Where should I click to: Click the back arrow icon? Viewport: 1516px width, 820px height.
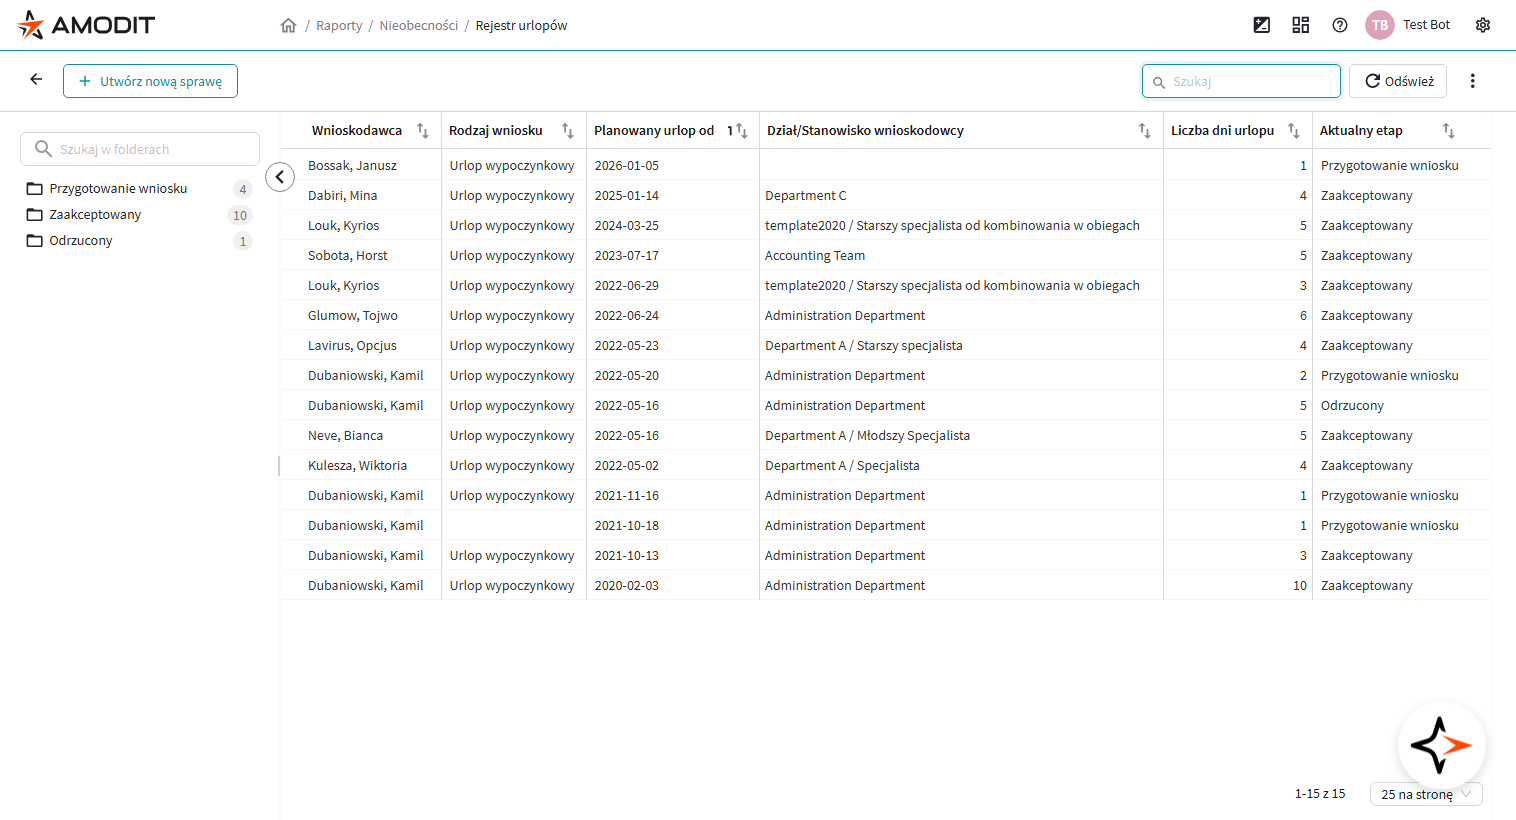coord(36,80)
